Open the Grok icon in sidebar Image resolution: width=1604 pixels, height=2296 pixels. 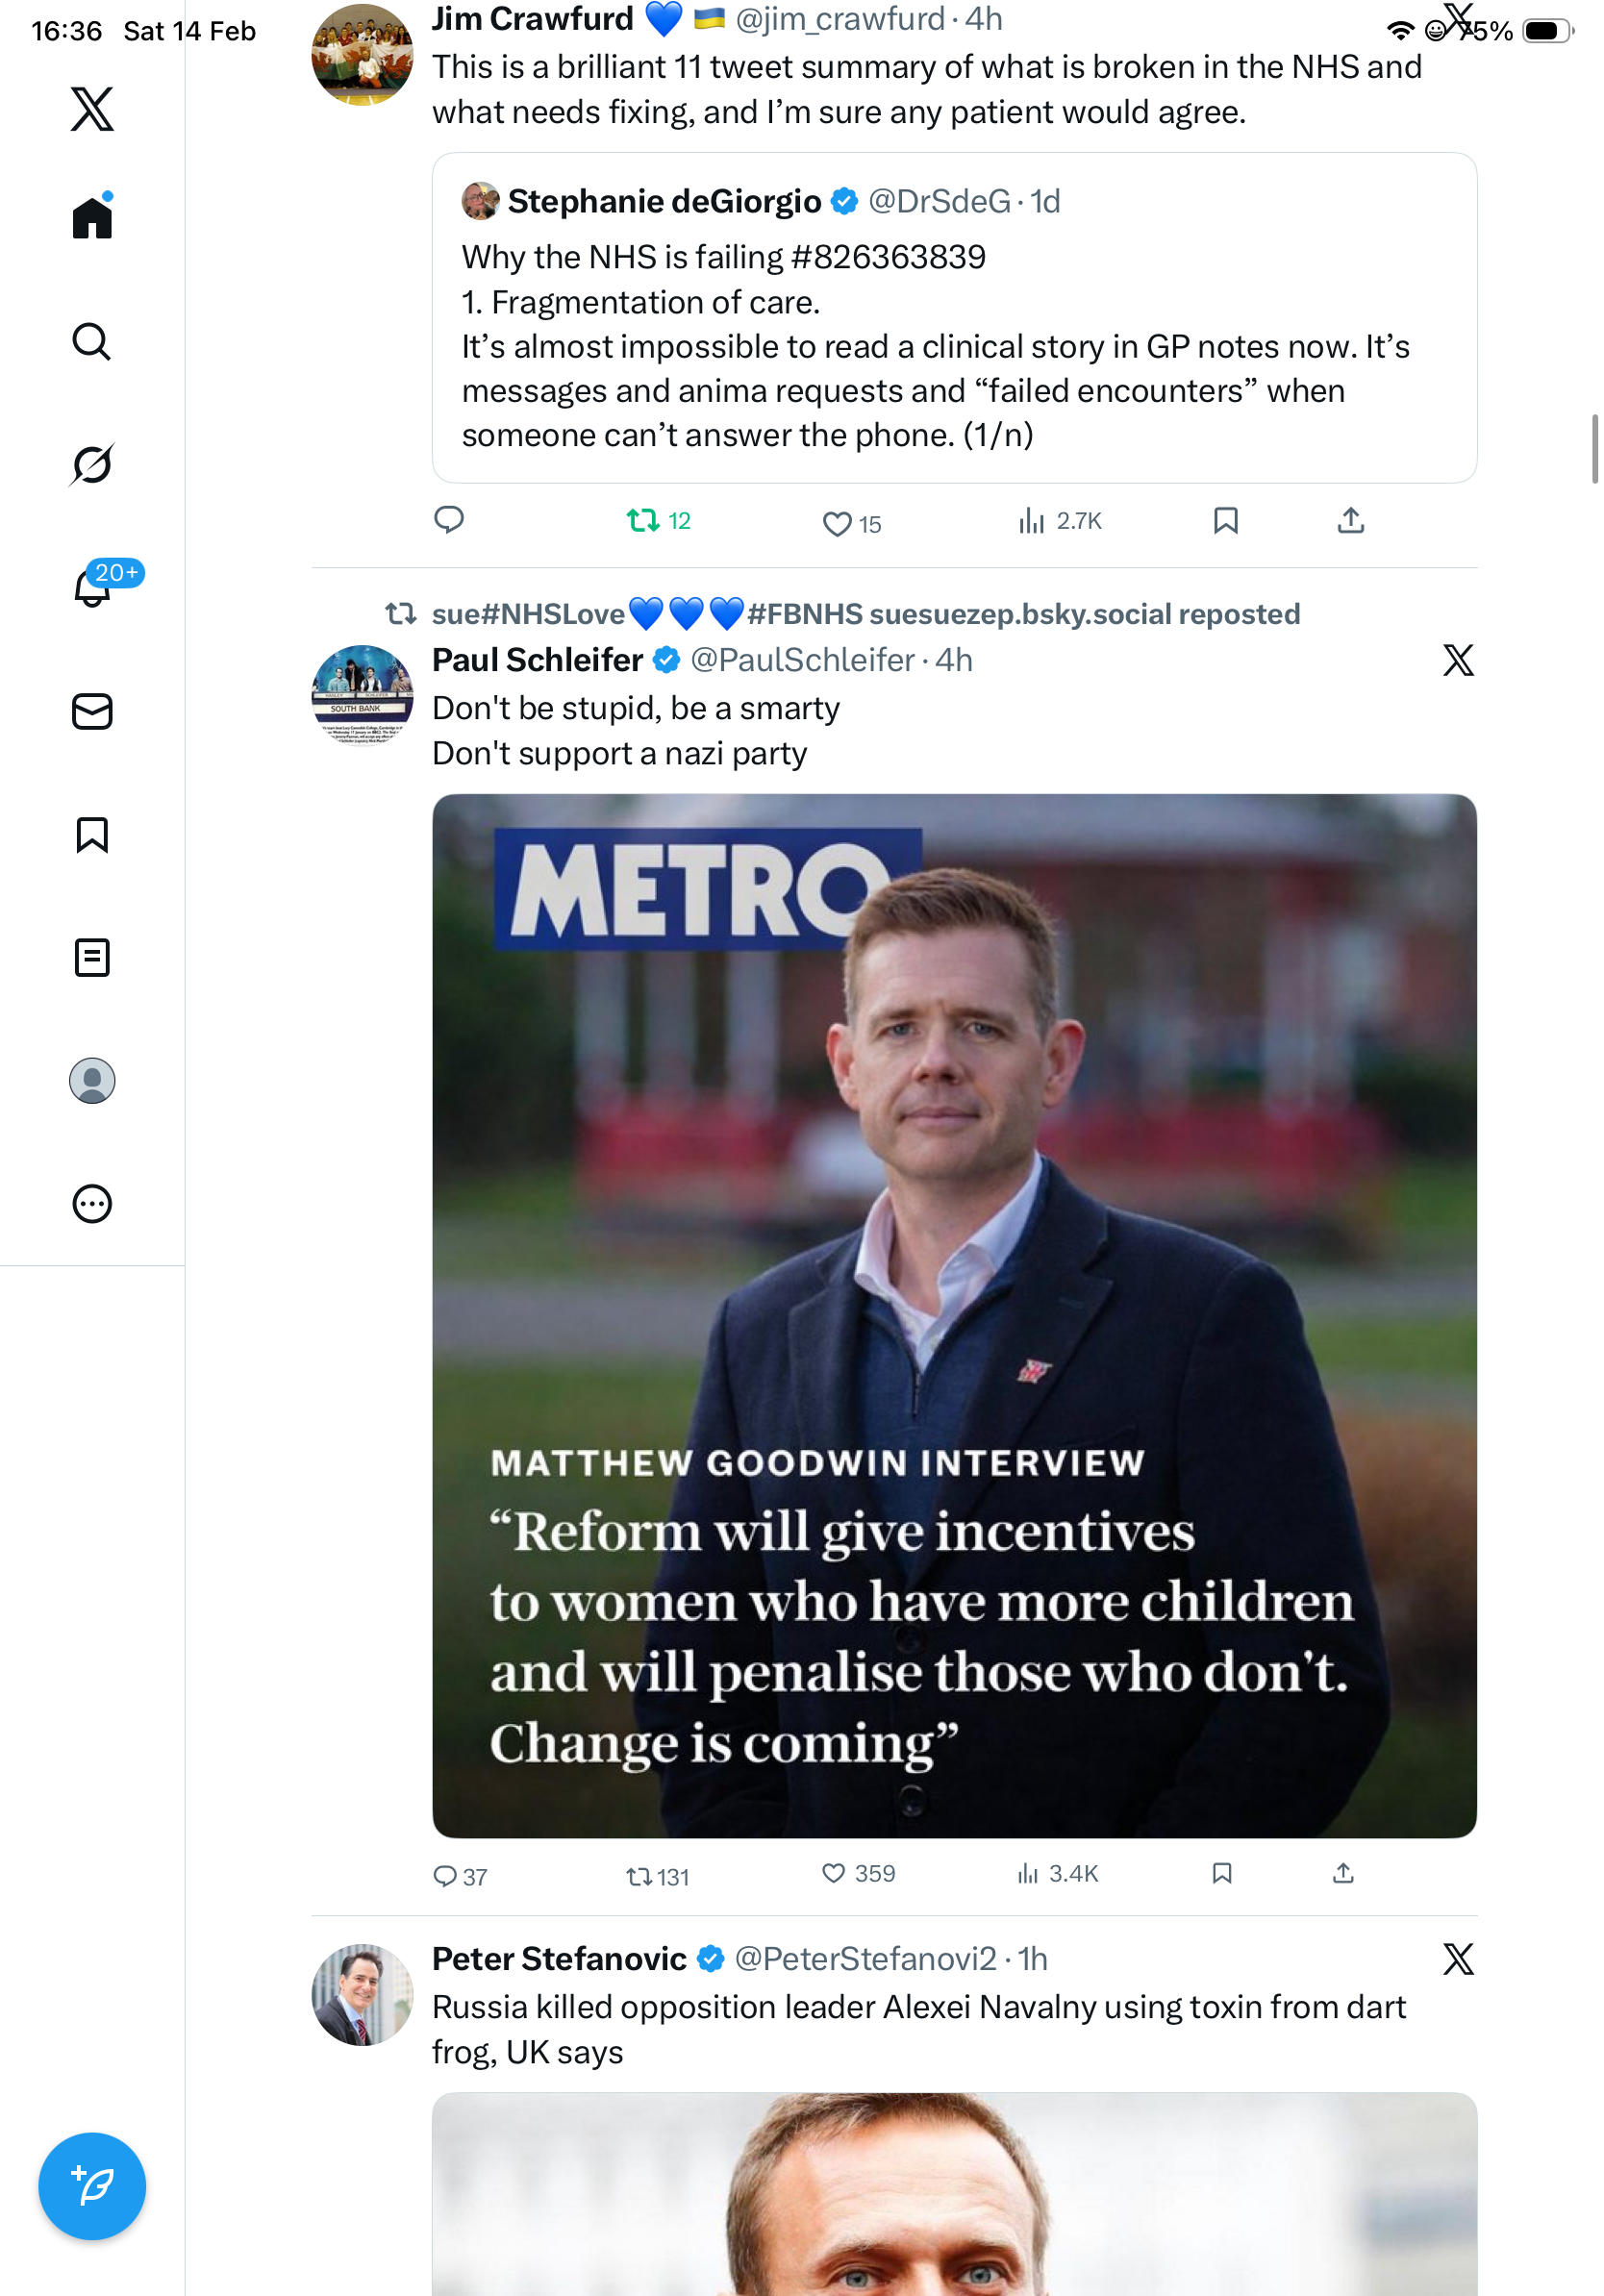pos(92,464)
